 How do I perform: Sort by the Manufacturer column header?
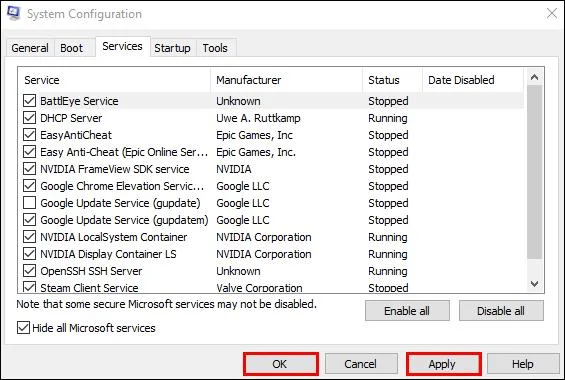(286, 80)
